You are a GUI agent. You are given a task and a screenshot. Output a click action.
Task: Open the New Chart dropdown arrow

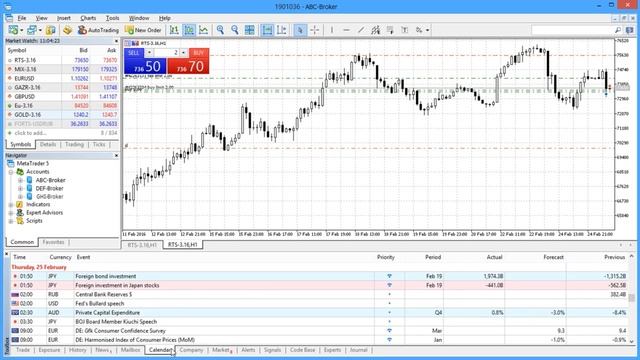point(21,30)
